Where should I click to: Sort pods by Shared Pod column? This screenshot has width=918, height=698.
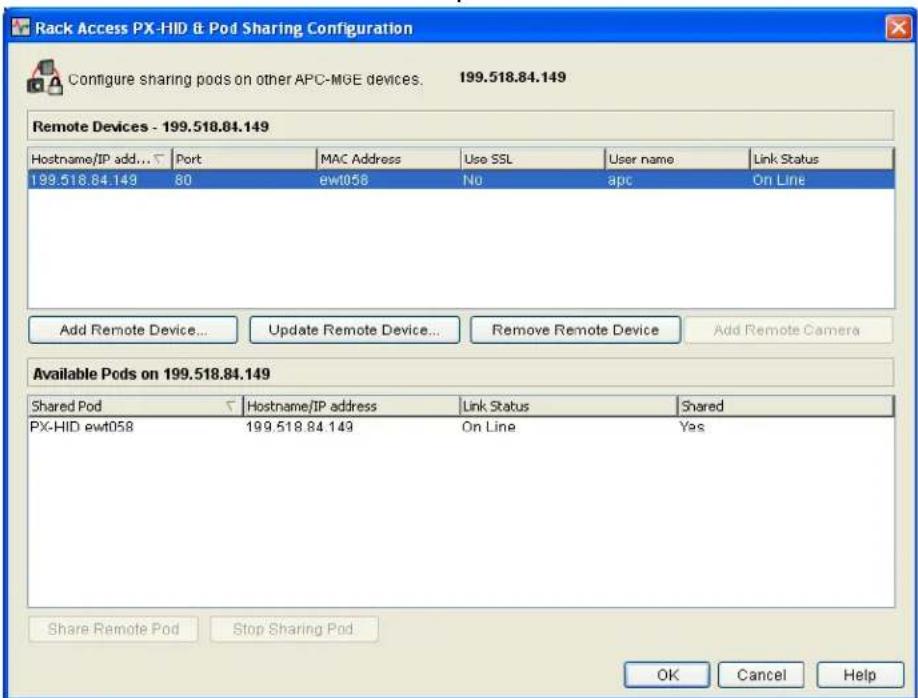(135, 406)
